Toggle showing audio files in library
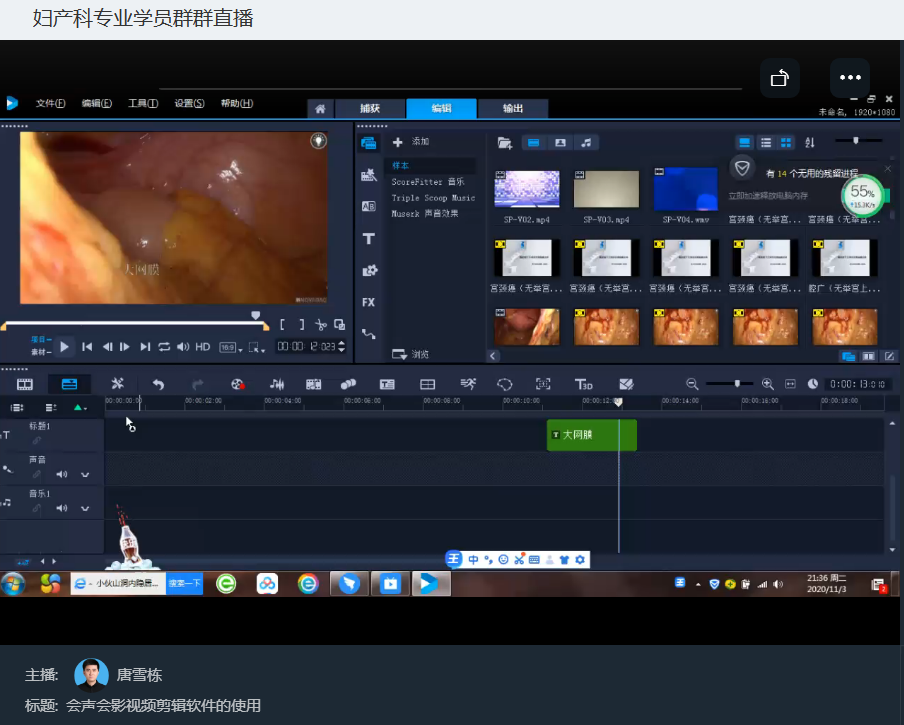Viewport: 904px width, 725px height. [586, 143]
